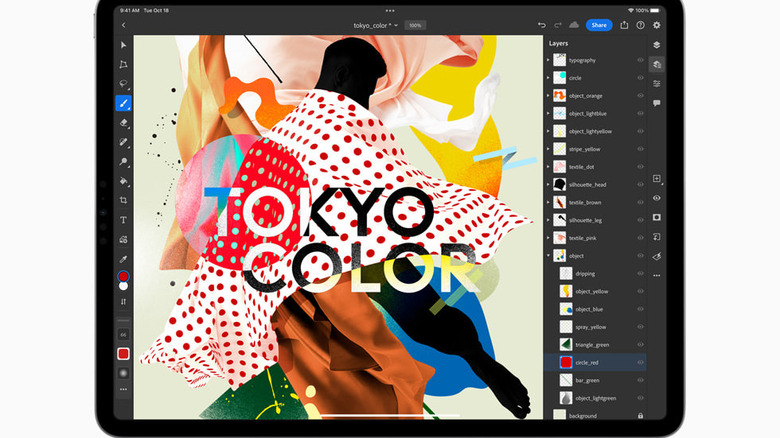This screenshot has width=780, height=438.
Task: Choose the Lasso selection tool
Action: tap(124, 84)
